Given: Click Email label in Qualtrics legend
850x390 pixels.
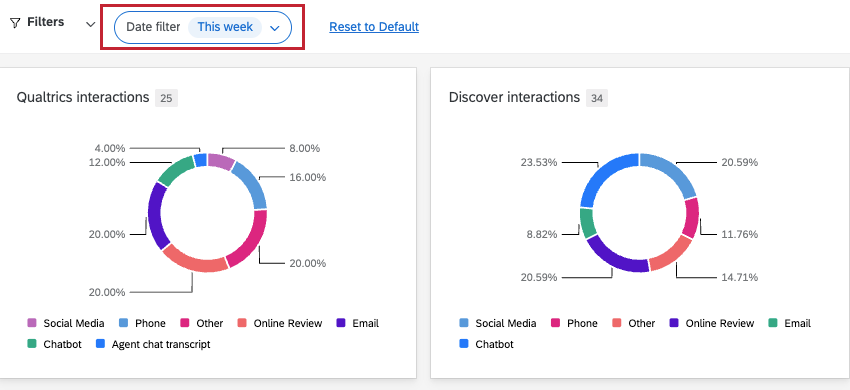Looking at the screenshot, I should tap(365, 323).
